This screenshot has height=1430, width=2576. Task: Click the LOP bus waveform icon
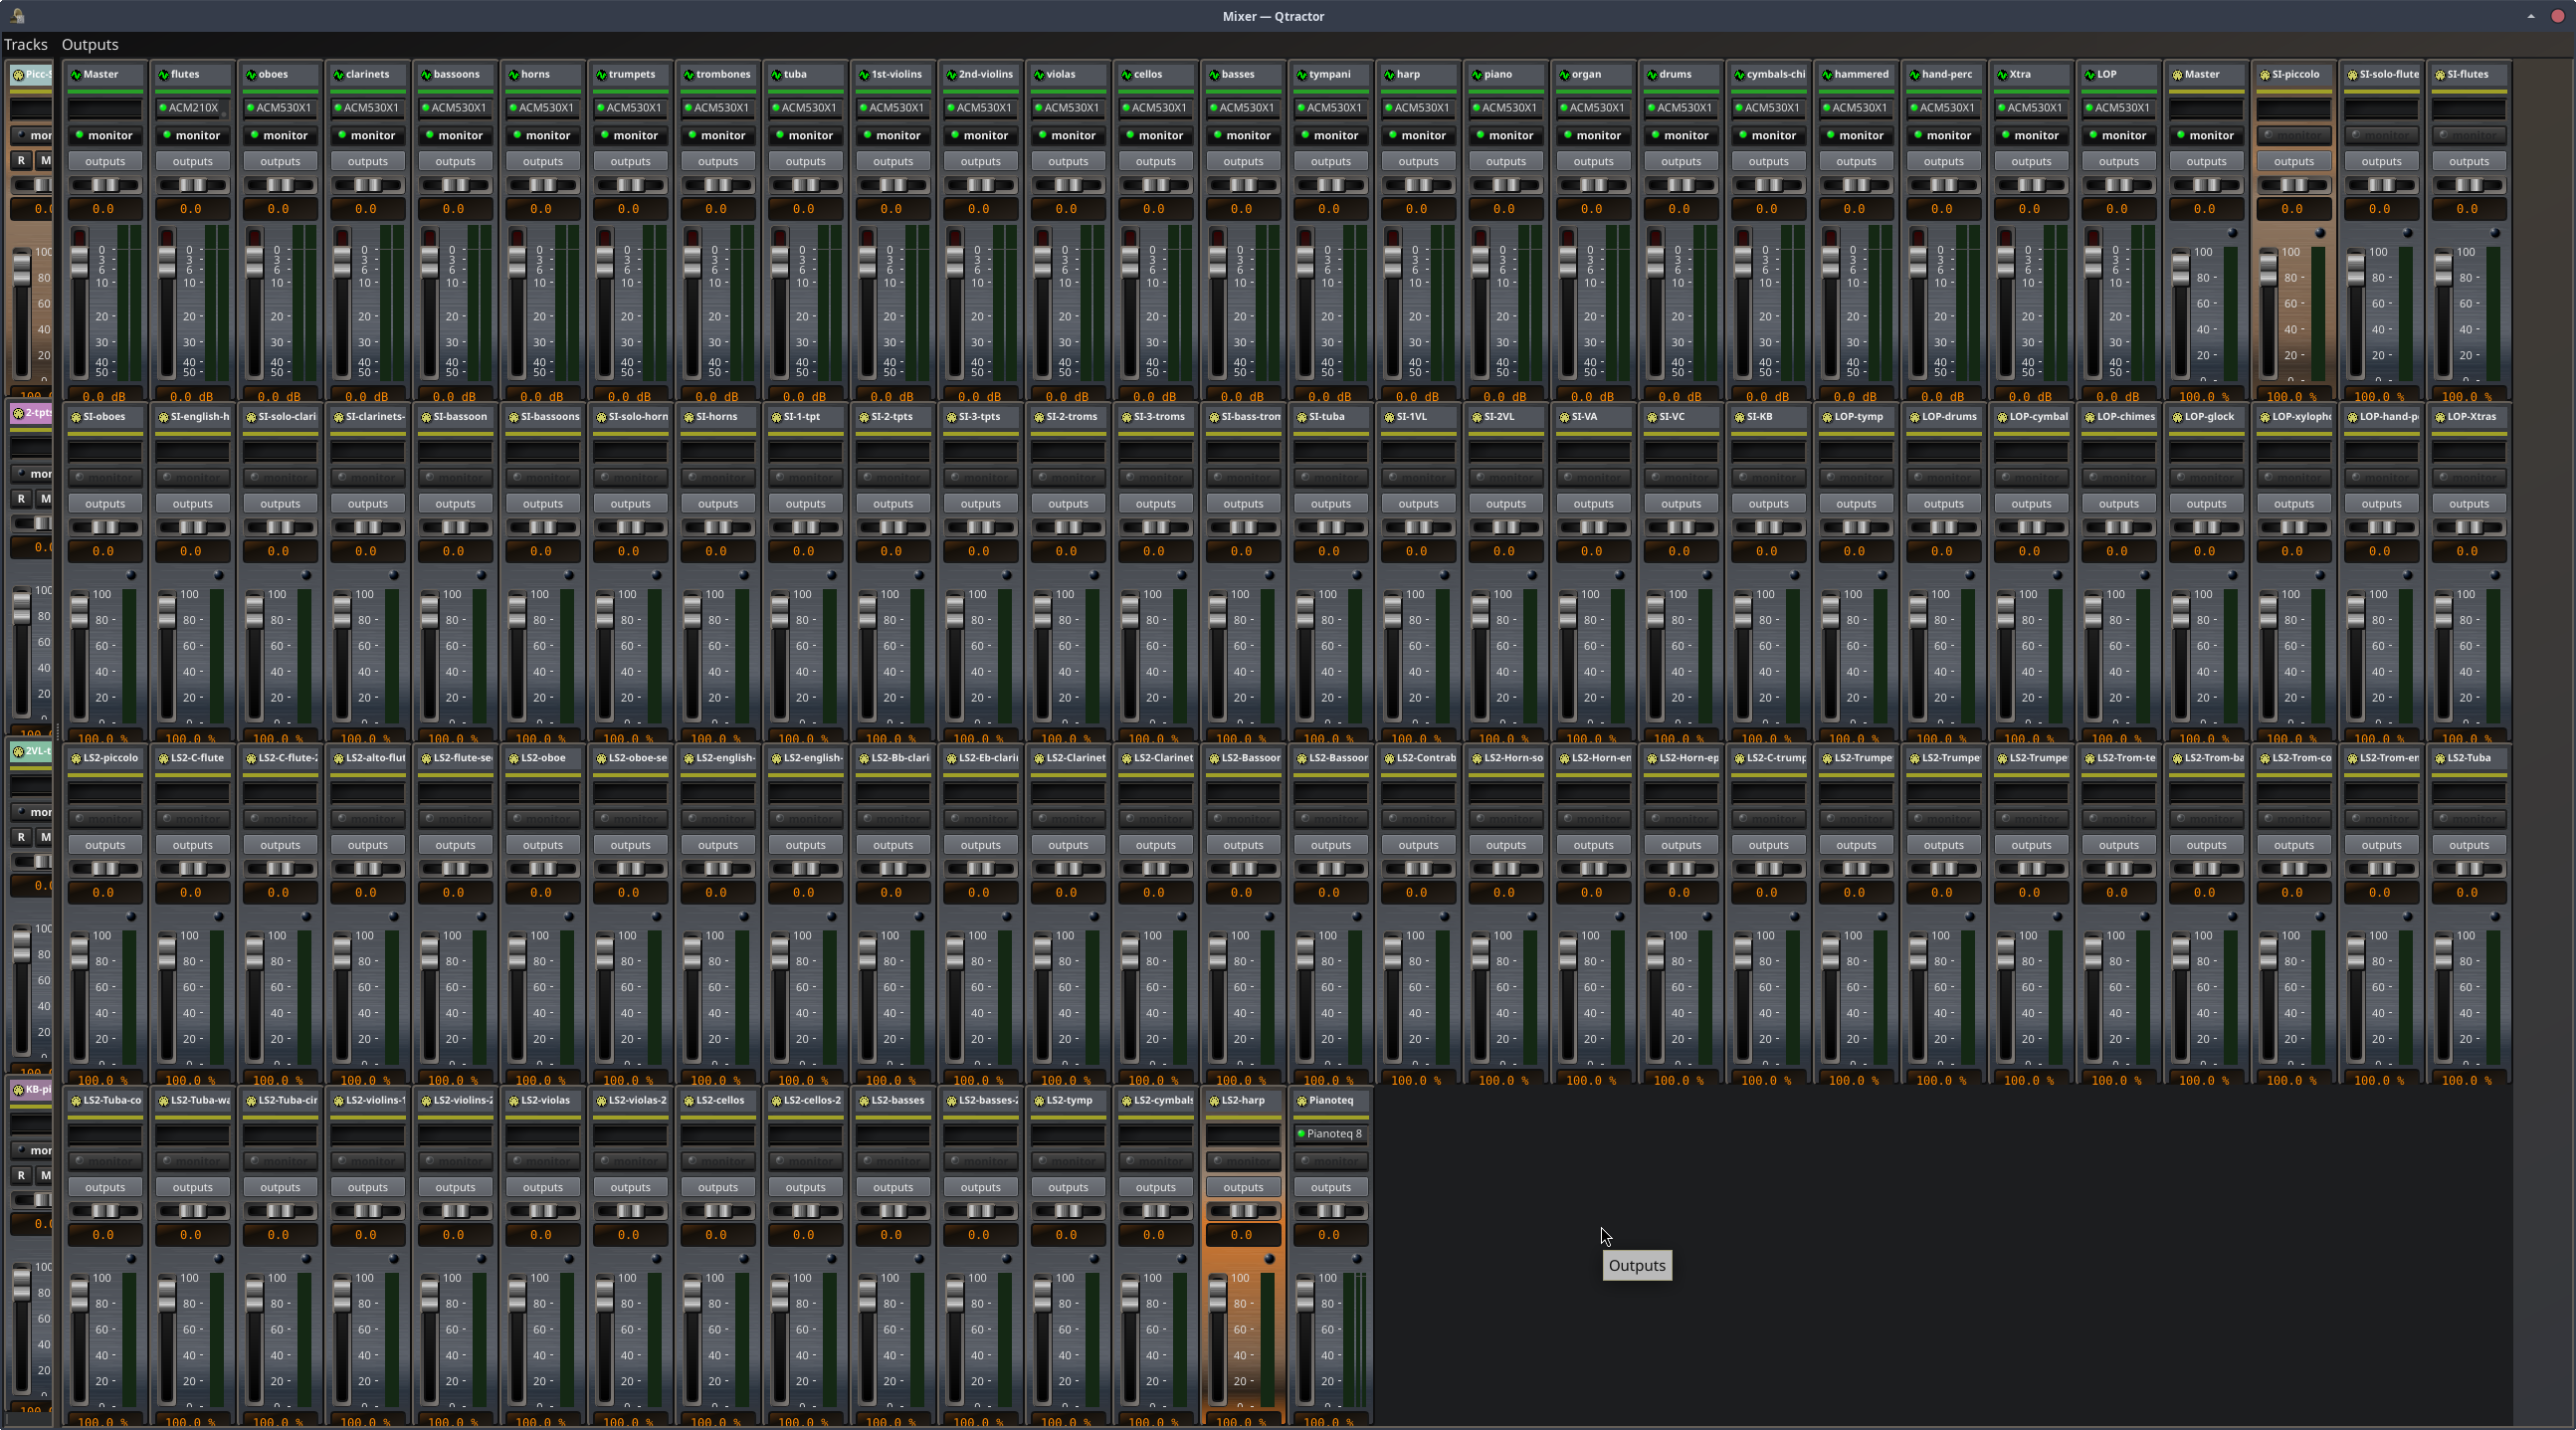pos(2090,75)
